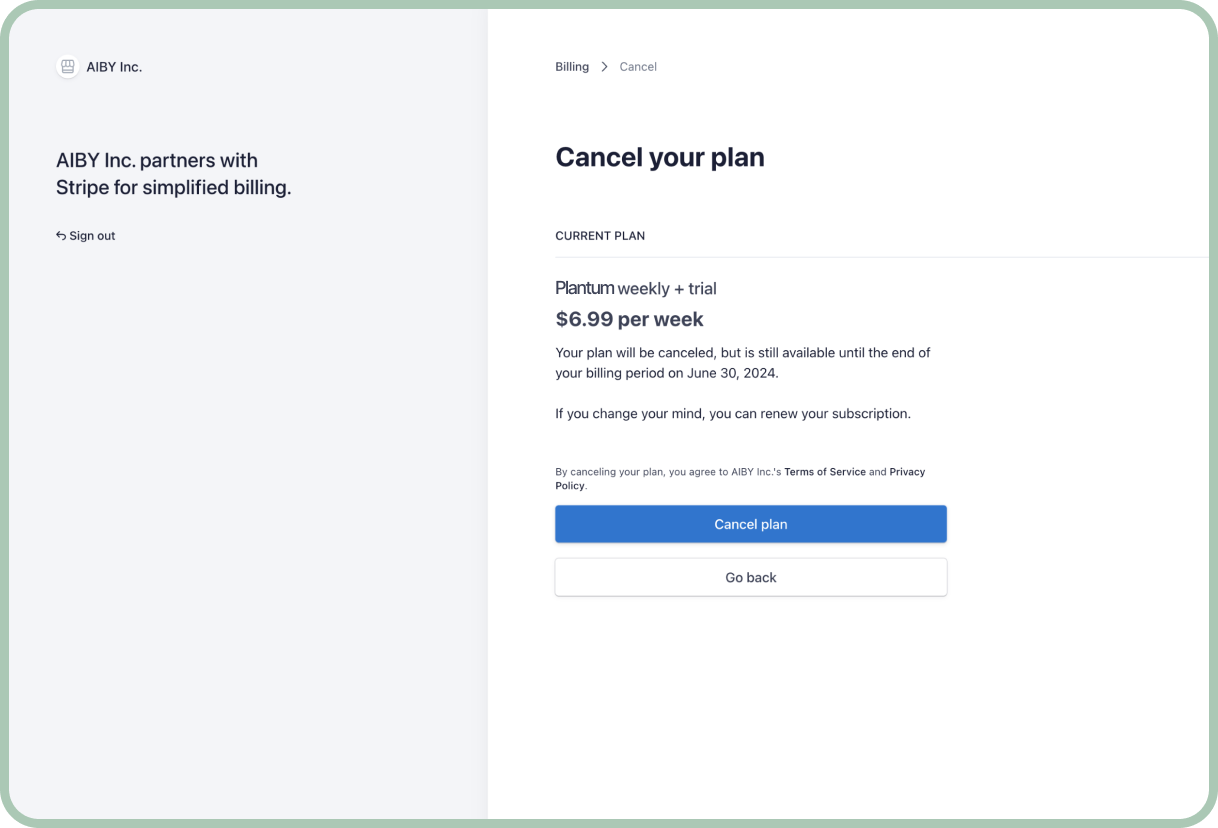Select the Cancel breadcrumb item
Image resolution: width=1218 pixels, height=828 pixels.
(638, 67)
